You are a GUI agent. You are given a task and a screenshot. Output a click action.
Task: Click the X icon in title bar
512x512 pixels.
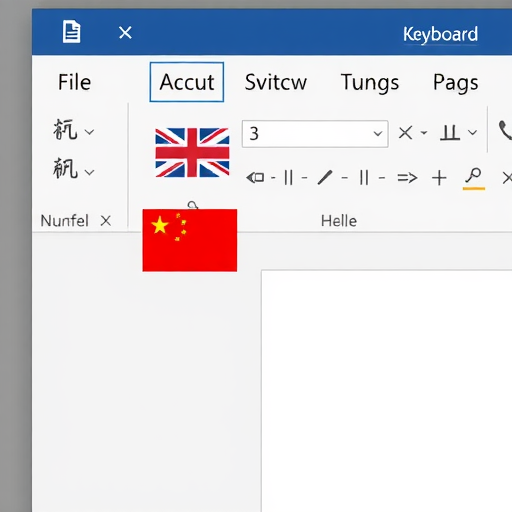[125, 33]
